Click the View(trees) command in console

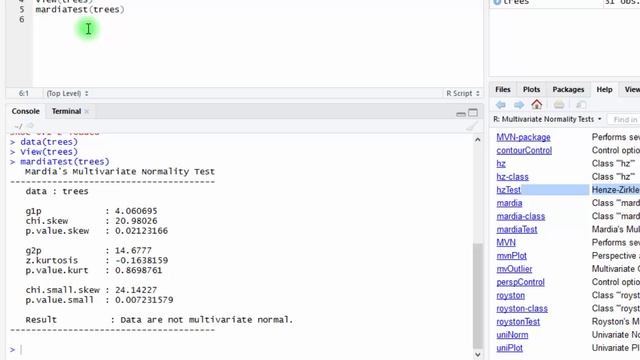coord(49,151)
